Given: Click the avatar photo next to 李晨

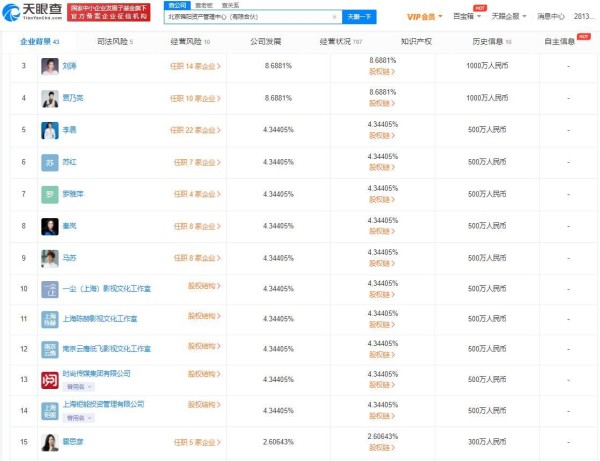Looking at the screenshot, I should [x=50, y=130].
